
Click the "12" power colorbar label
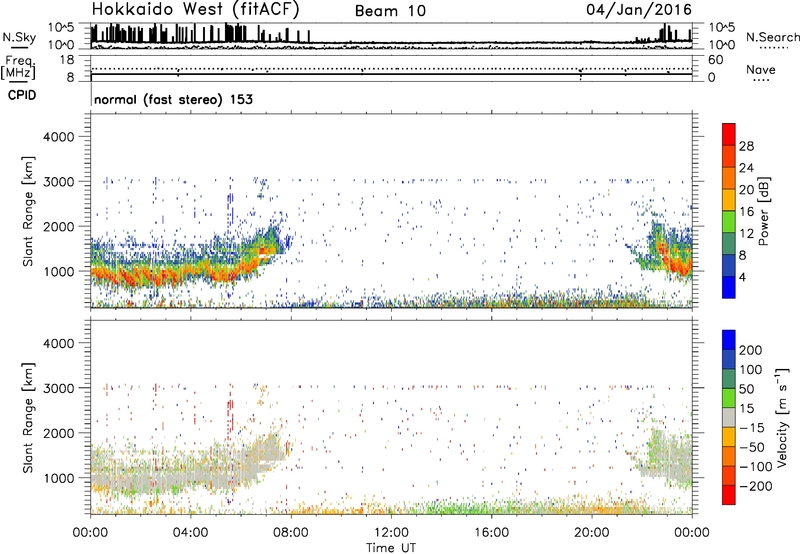746,234
